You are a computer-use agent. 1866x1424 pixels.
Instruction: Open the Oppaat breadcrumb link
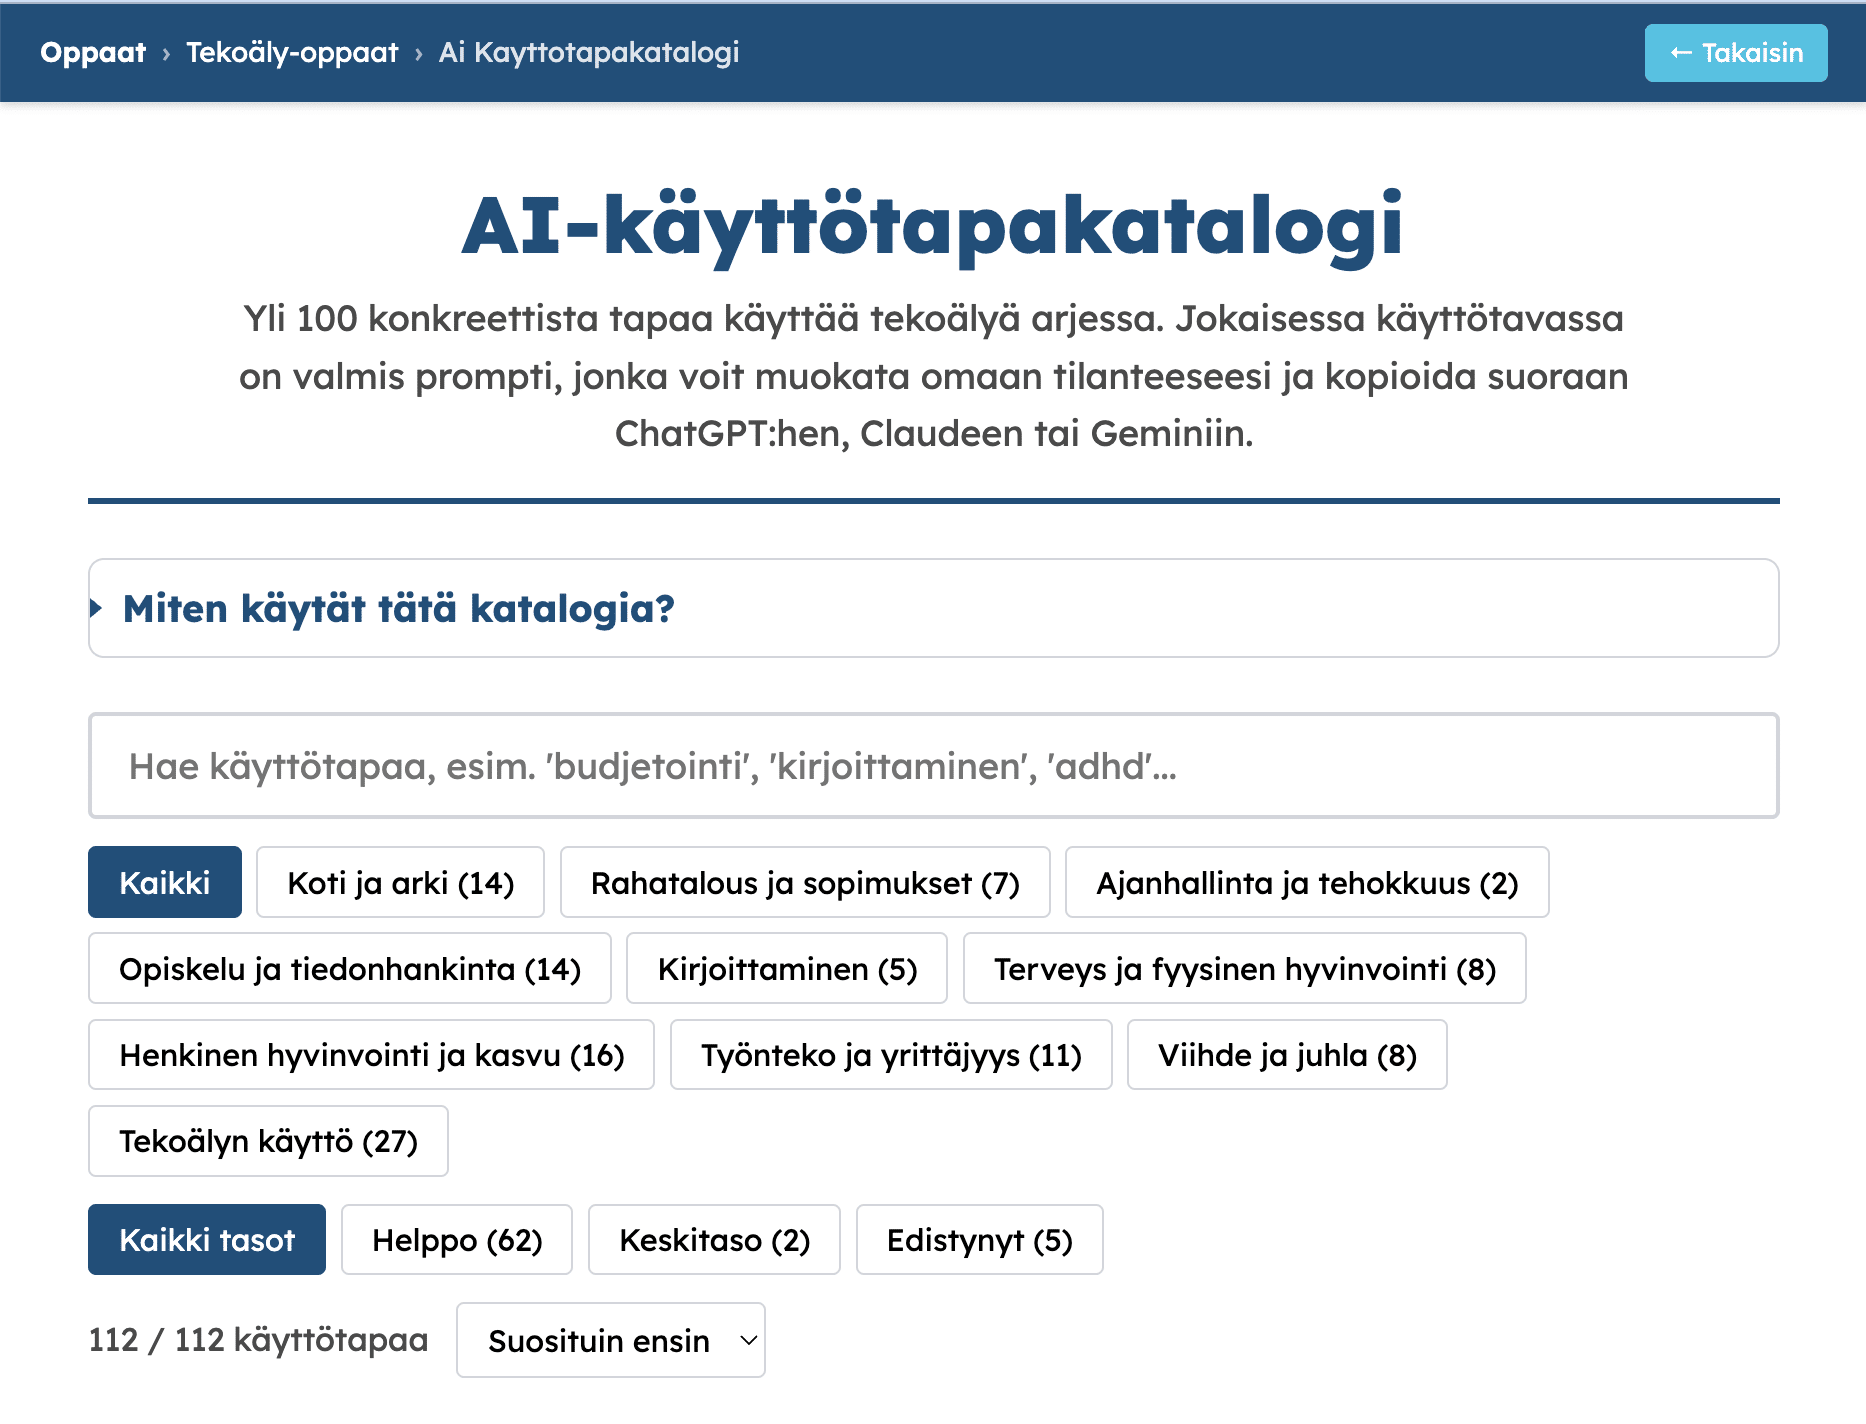[93, 53]
